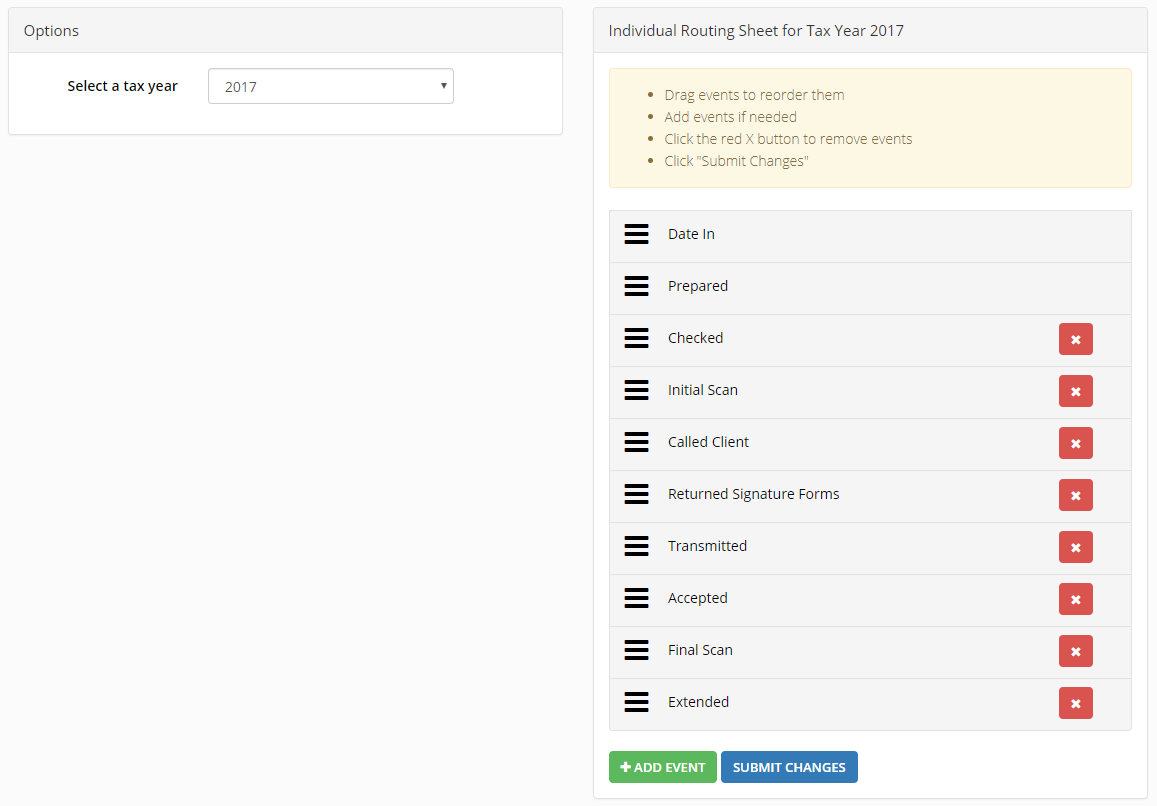Delete the Extended event
This screenshot has height=806, width=1157.
coord(1075,703)
